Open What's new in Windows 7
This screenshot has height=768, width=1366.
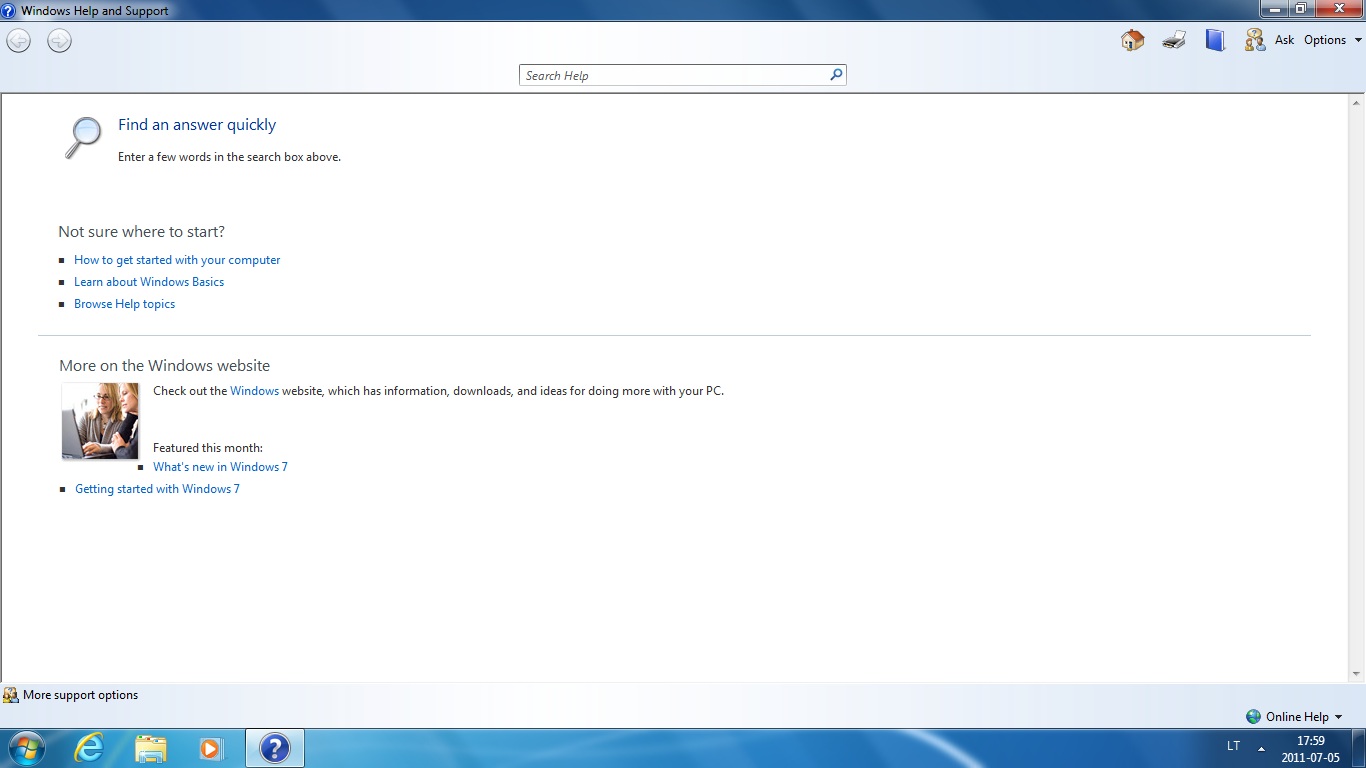tap(220, 467)
